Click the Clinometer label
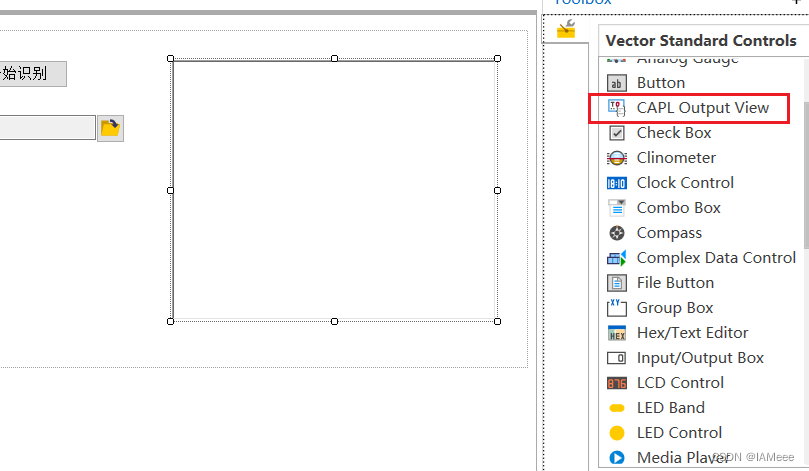The image size is (809, 471). (676, 158)
